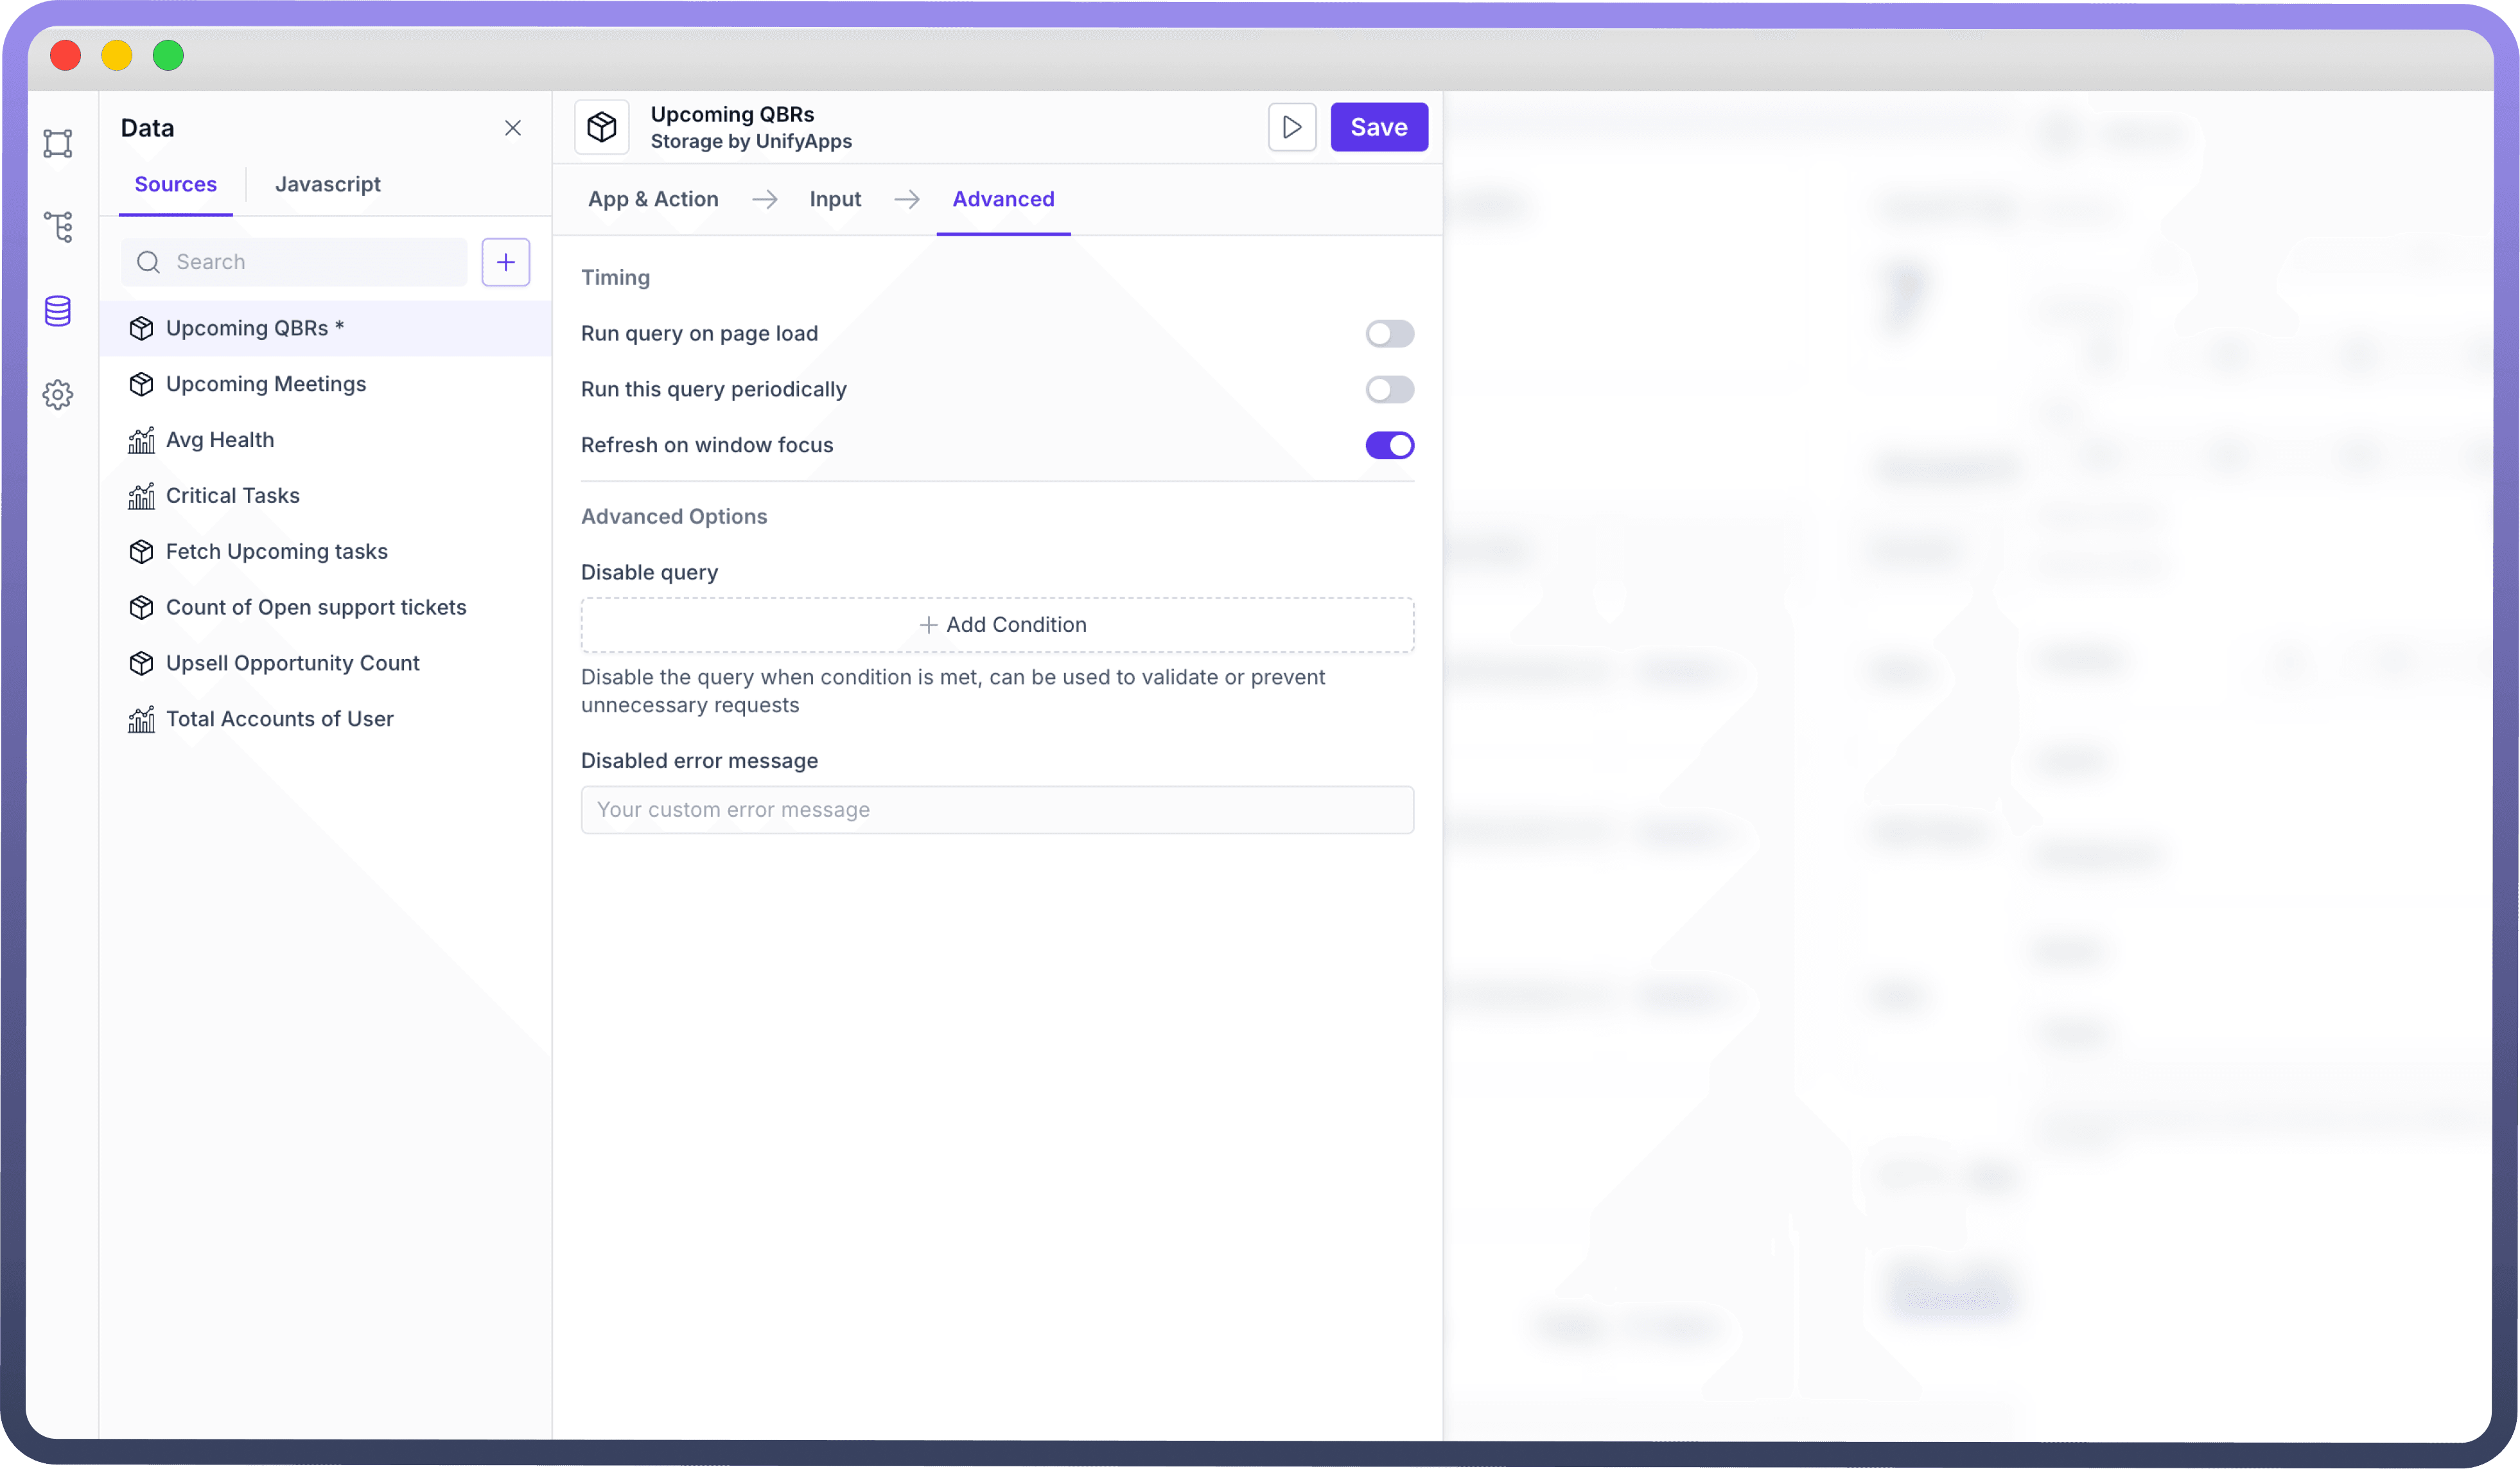Screen dimensions: 2520x1469
Task: Click the Avg Health chart icon
Action: click(141, 440)
